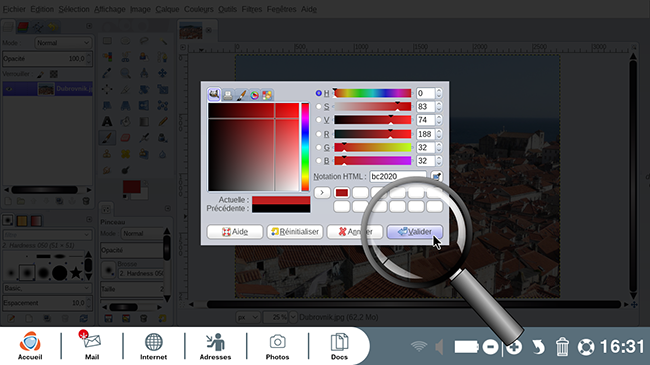Select the Fuzzy Select magic wand tool
The image size is (650, 365).
point(162,41)
